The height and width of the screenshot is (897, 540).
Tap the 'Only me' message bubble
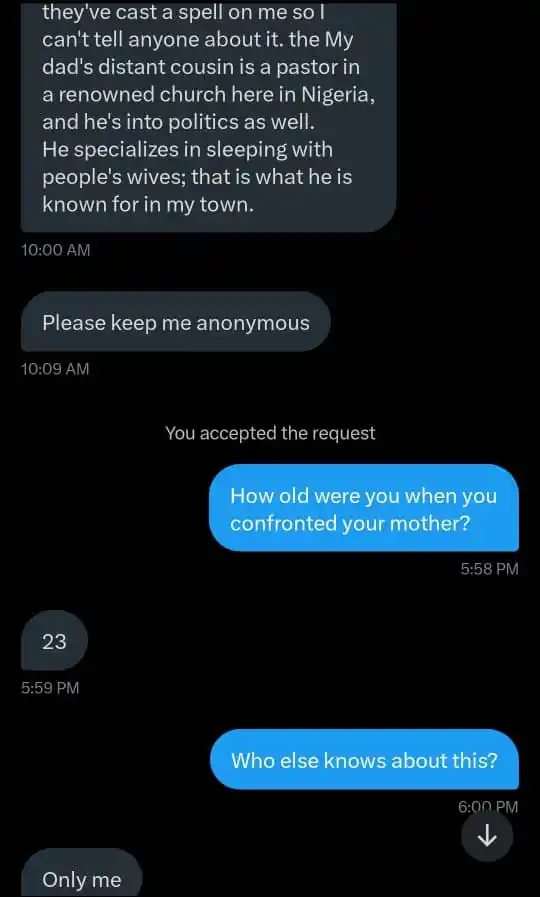coord(82,873)
